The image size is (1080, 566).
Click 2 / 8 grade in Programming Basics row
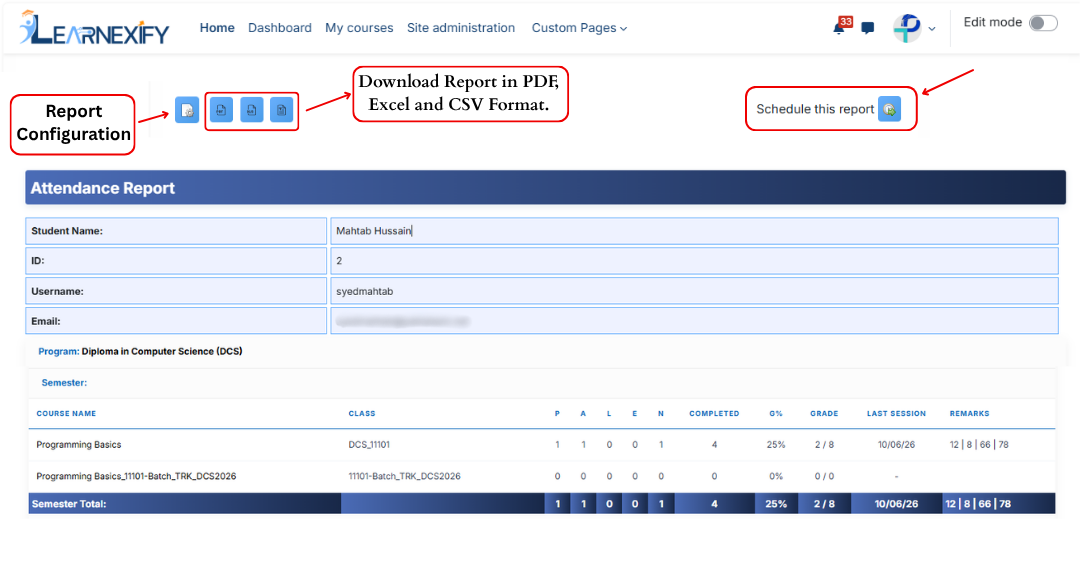point(824,445)
